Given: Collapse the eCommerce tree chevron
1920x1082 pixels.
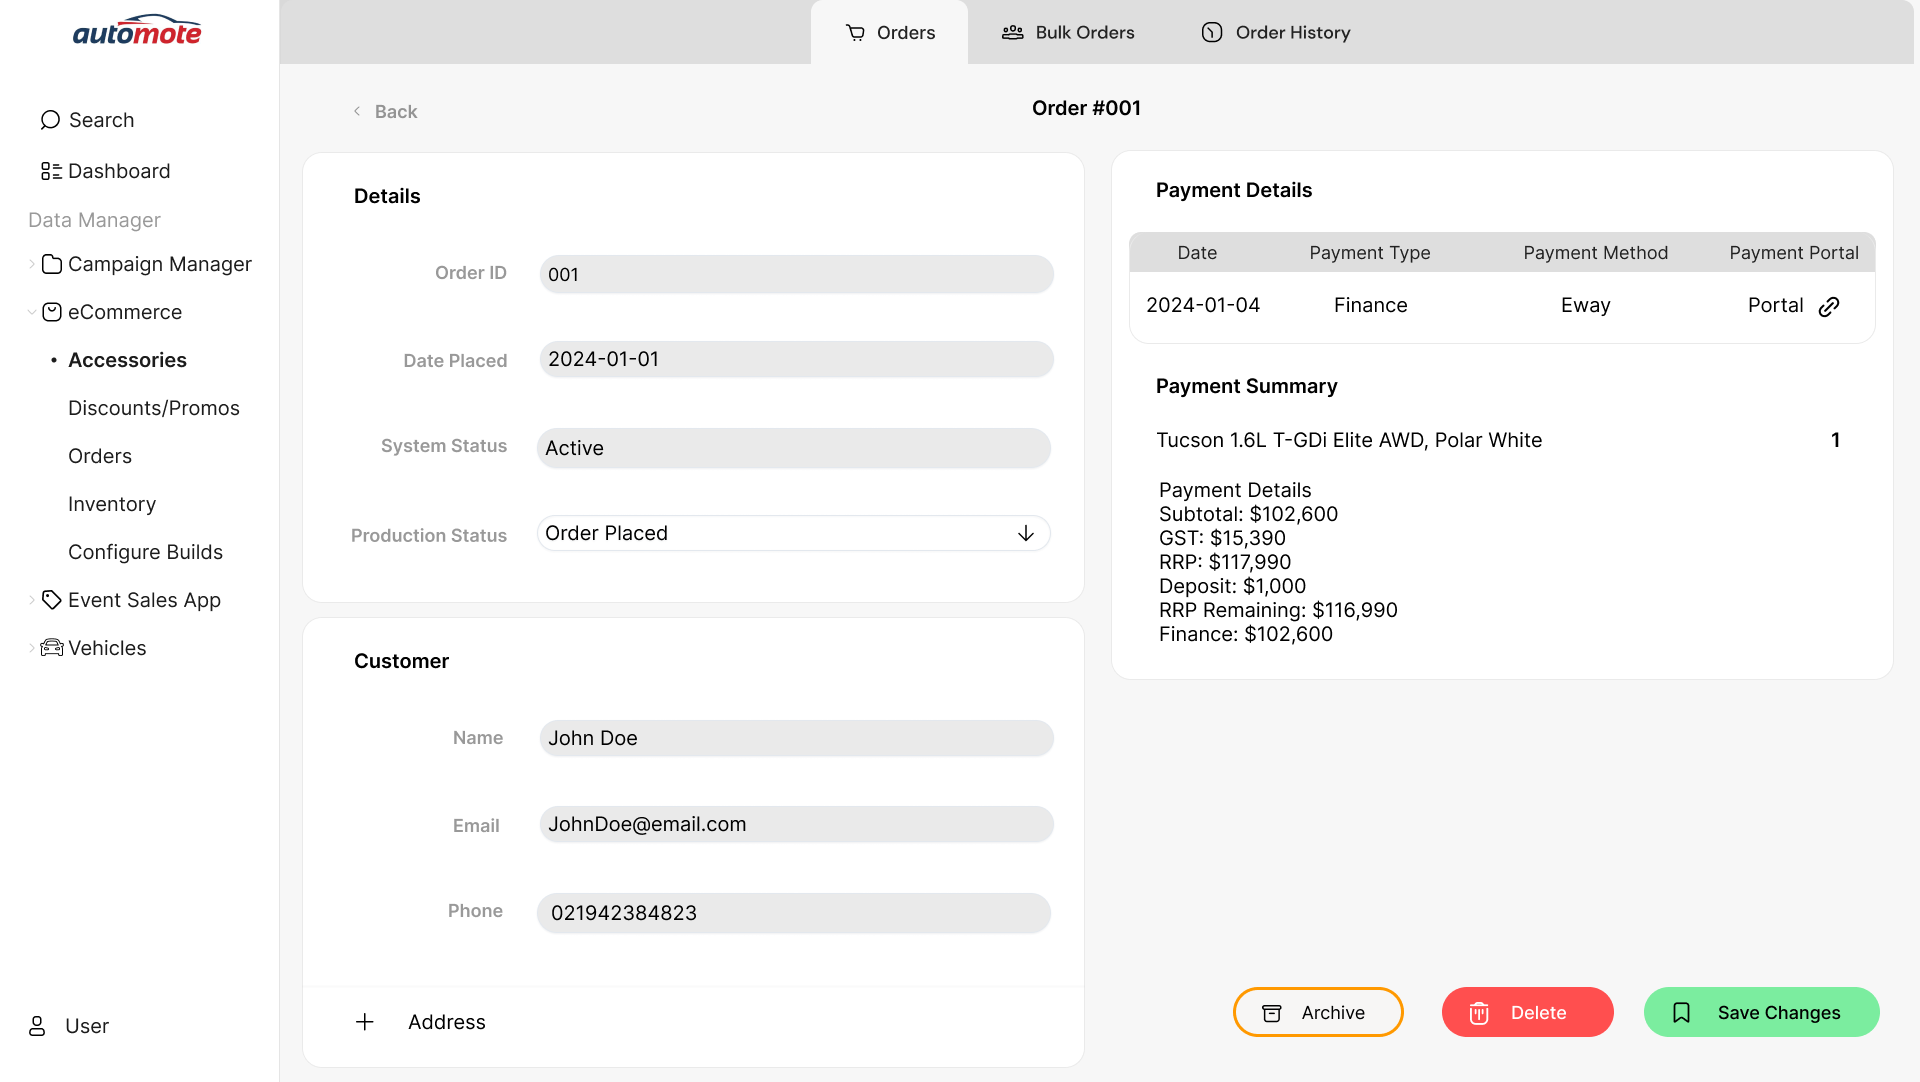Looking at the screenshot, I should pyautogui.click(x=32, y=312).
